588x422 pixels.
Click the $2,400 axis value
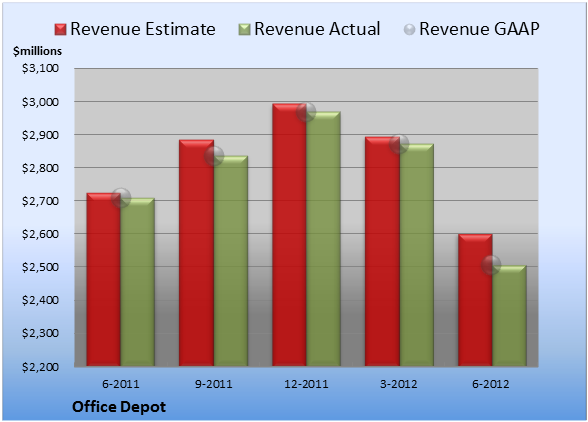click(40, 300)
